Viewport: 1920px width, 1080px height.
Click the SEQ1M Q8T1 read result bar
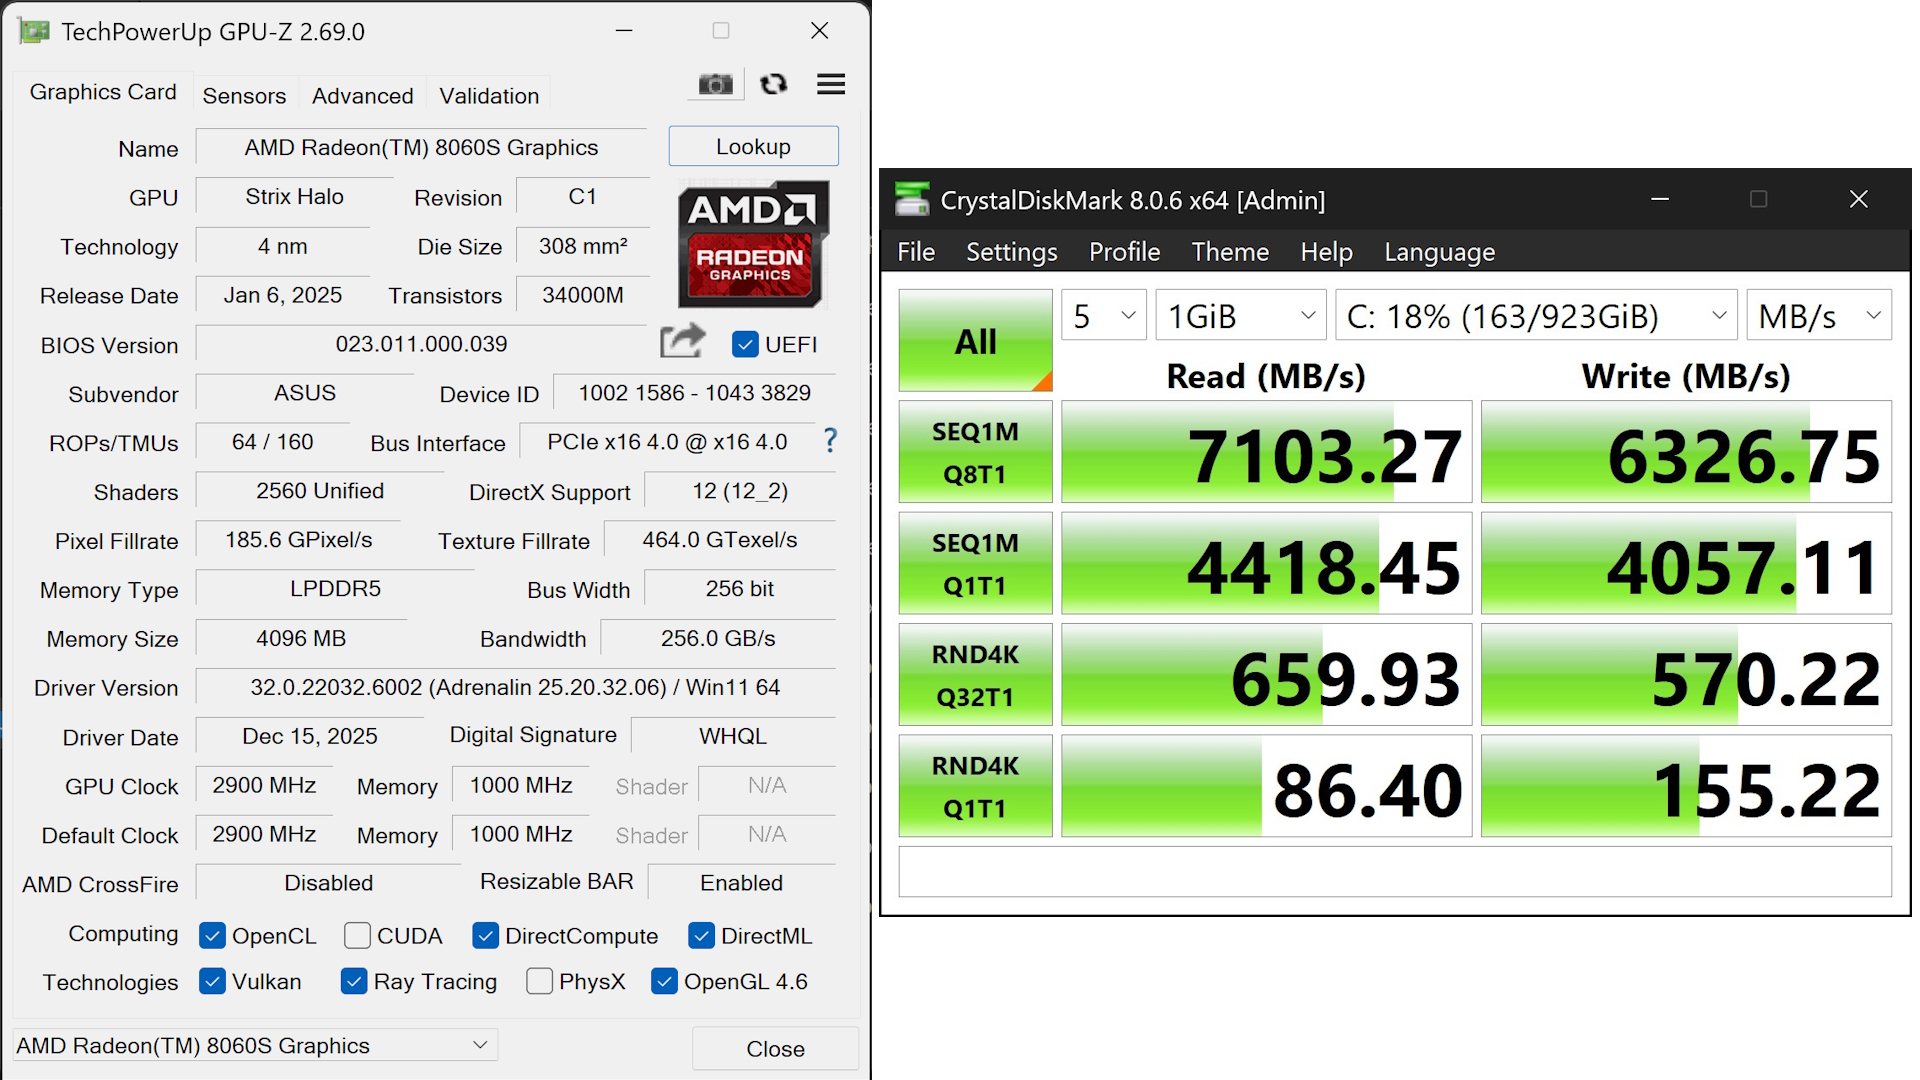point(1266,453)
